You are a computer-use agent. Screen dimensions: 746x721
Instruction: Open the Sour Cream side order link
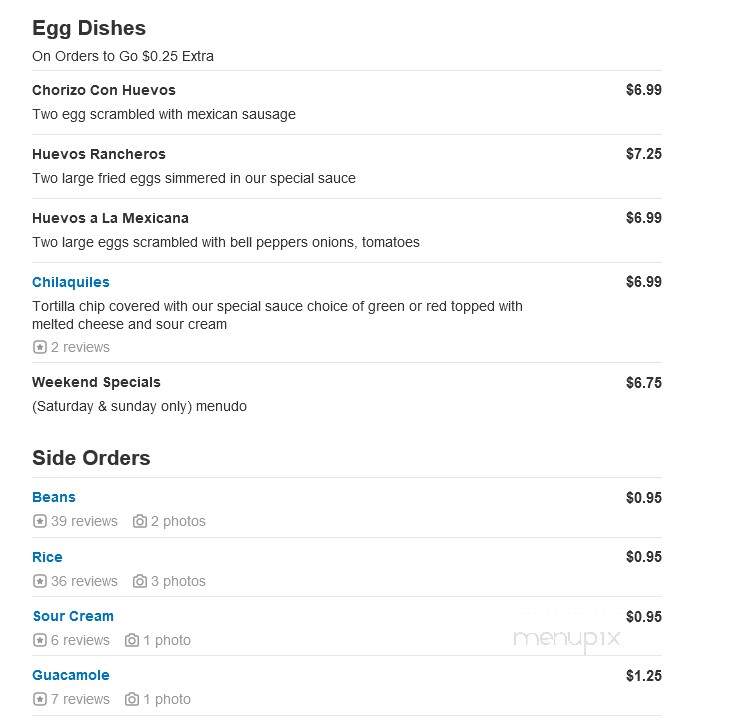(x=73, y=616)
